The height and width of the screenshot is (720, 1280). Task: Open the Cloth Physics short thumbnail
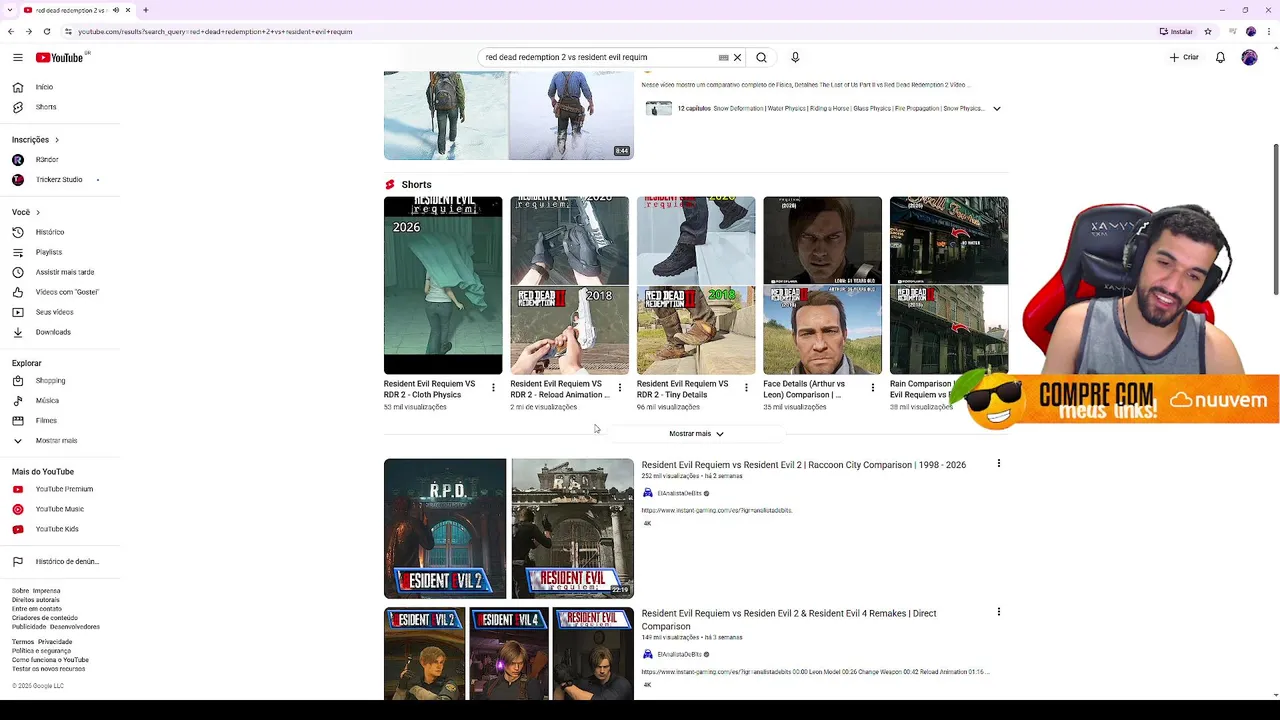(443, 285)
